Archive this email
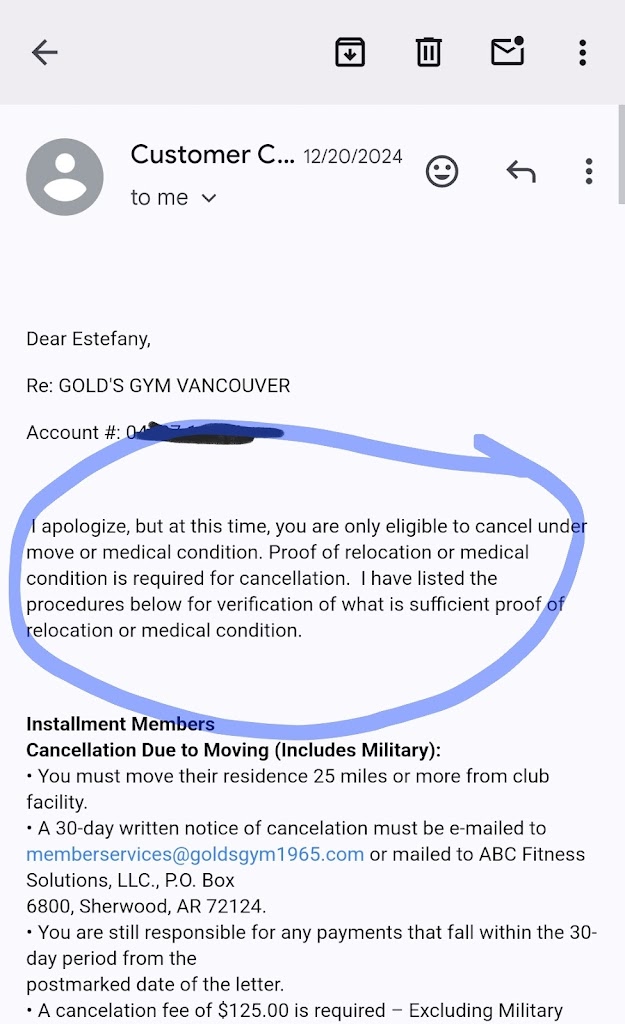The width and height of the screenshot is (625, 1024). click(349, 52)
